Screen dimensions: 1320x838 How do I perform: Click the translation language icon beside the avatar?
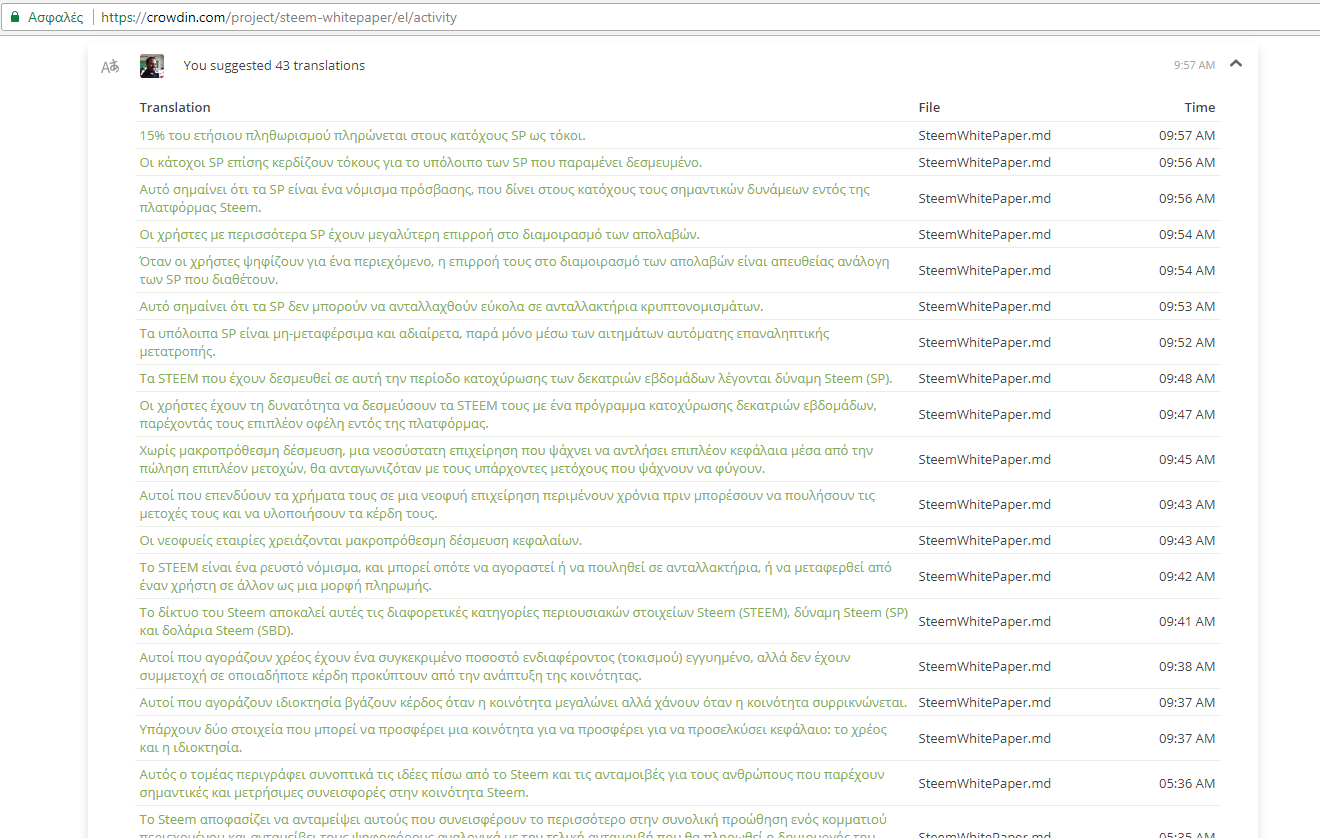pyautogui.click(x=110, y=66)
